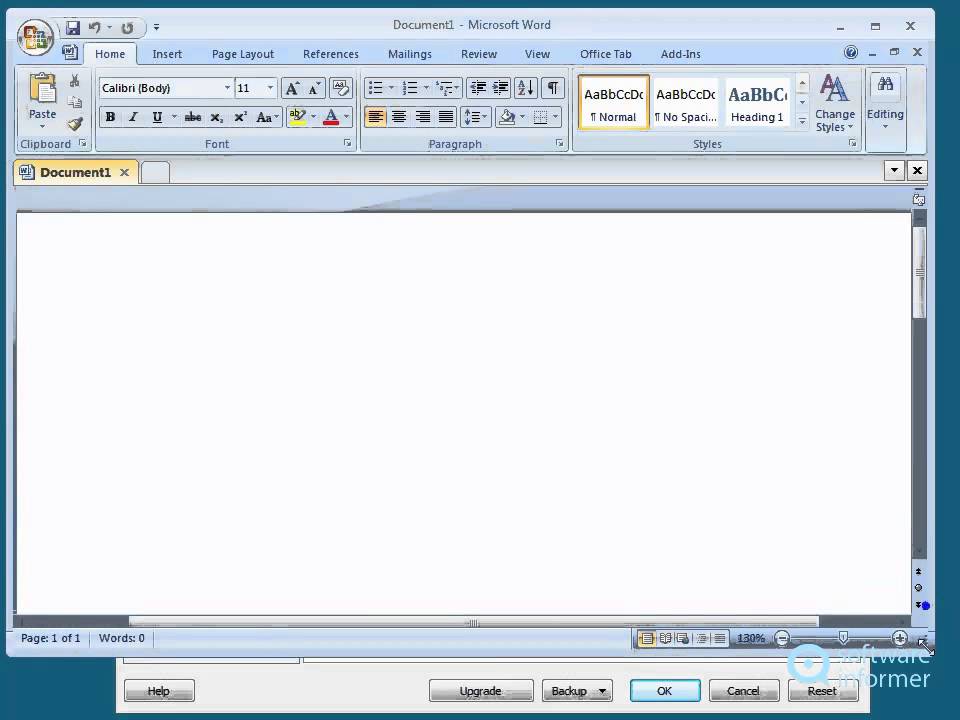Open line spacing options

pos(475,117)
